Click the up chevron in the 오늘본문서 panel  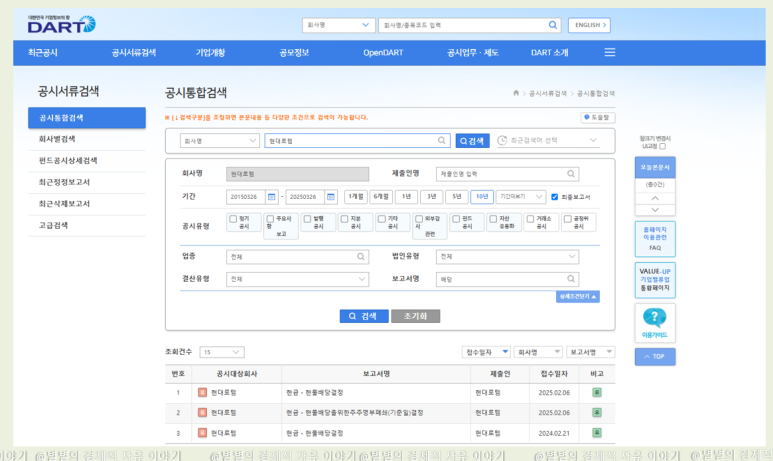[655, 198]
